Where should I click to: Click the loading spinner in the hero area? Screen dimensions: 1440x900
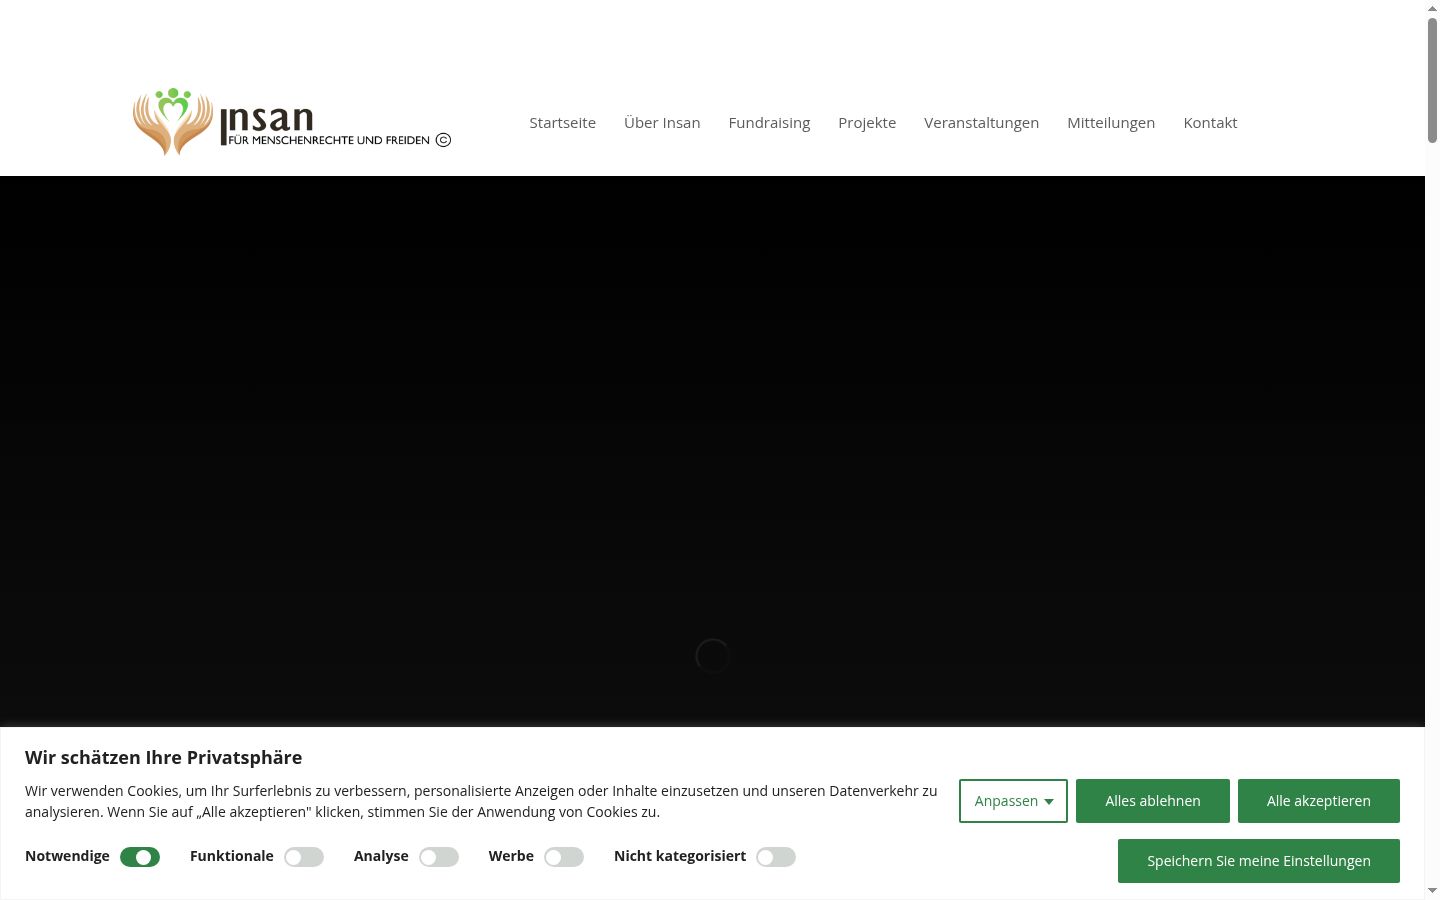712,656
